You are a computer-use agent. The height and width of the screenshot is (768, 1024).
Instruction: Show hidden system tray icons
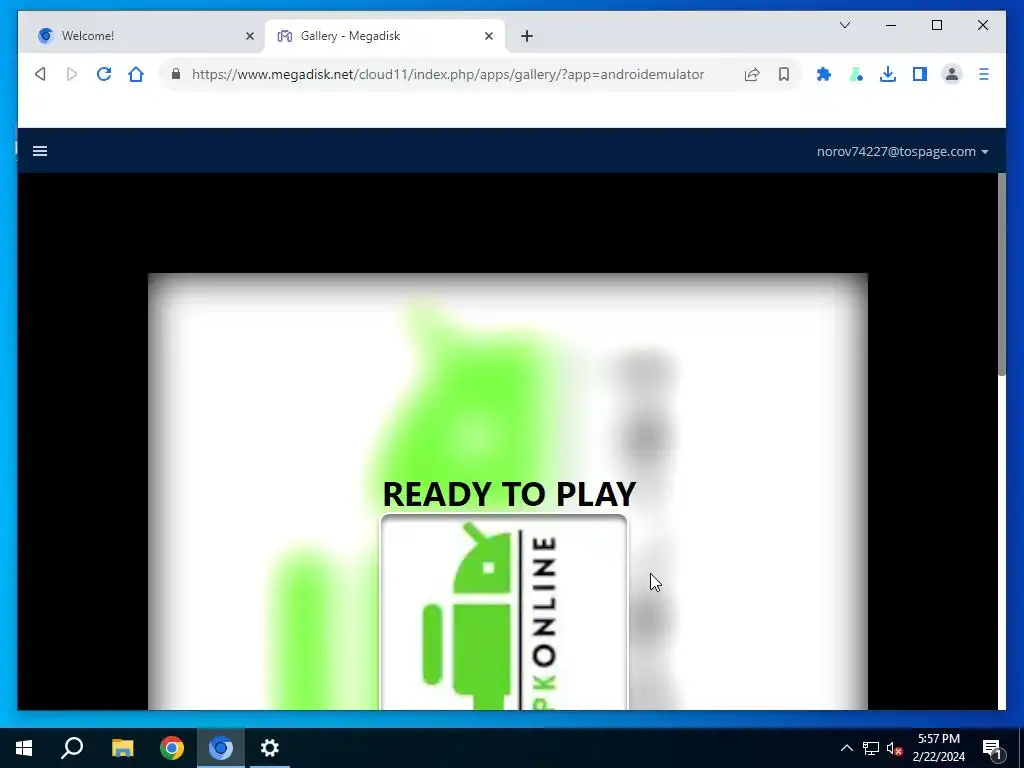(846, 748)
